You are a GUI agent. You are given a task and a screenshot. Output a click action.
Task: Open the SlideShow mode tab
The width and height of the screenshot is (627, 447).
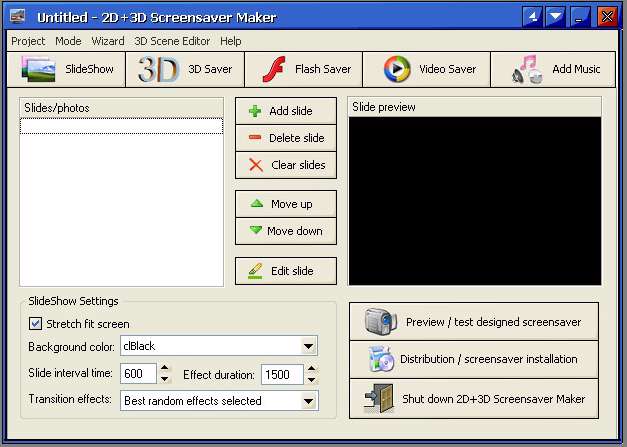[x=66, y=69]
